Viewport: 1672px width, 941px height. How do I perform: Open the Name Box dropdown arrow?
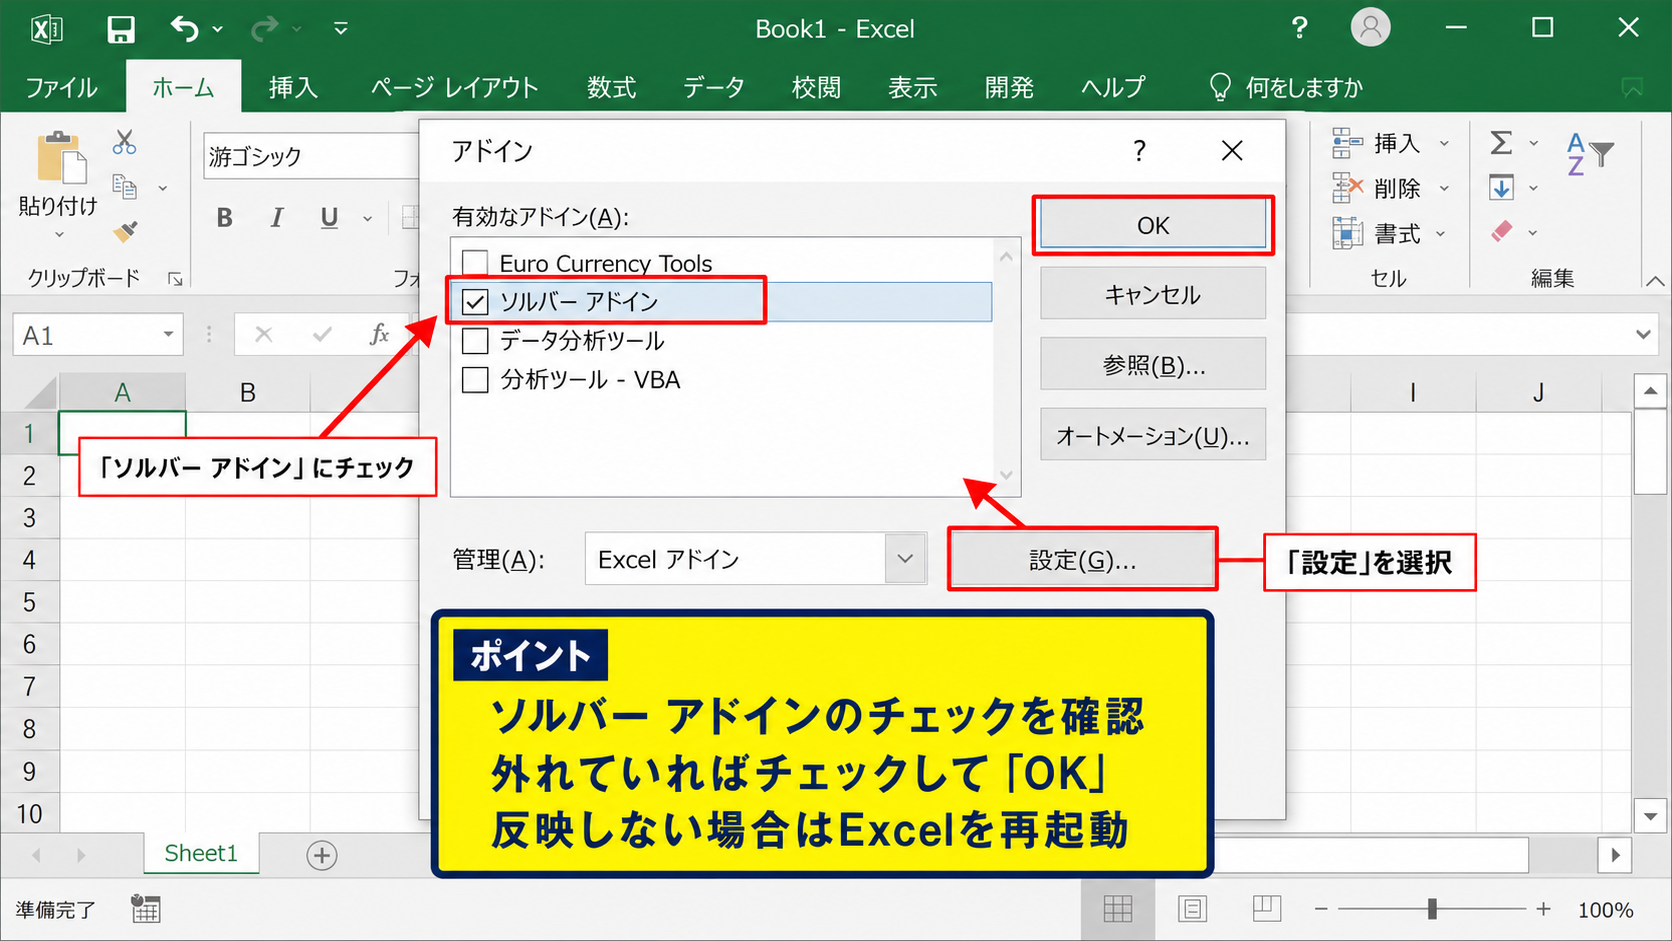pyautogui.click(x=168, y=334)
